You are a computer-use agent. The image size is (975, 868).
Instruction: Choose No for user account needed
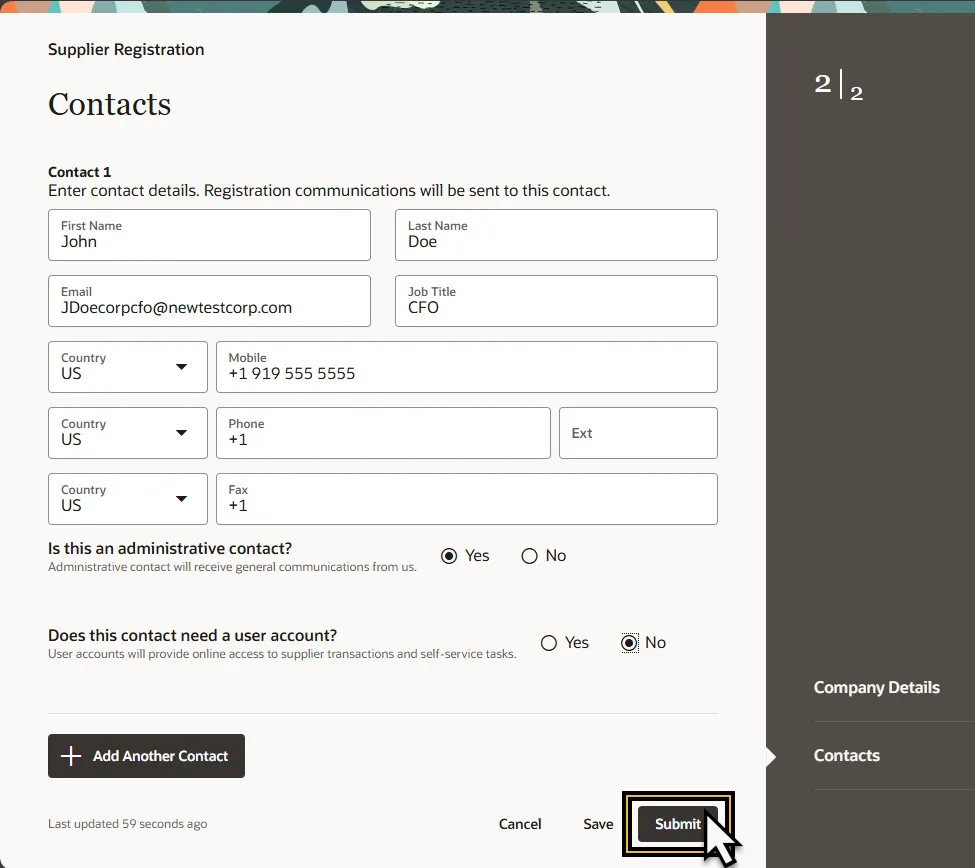(x=629, y=643)
